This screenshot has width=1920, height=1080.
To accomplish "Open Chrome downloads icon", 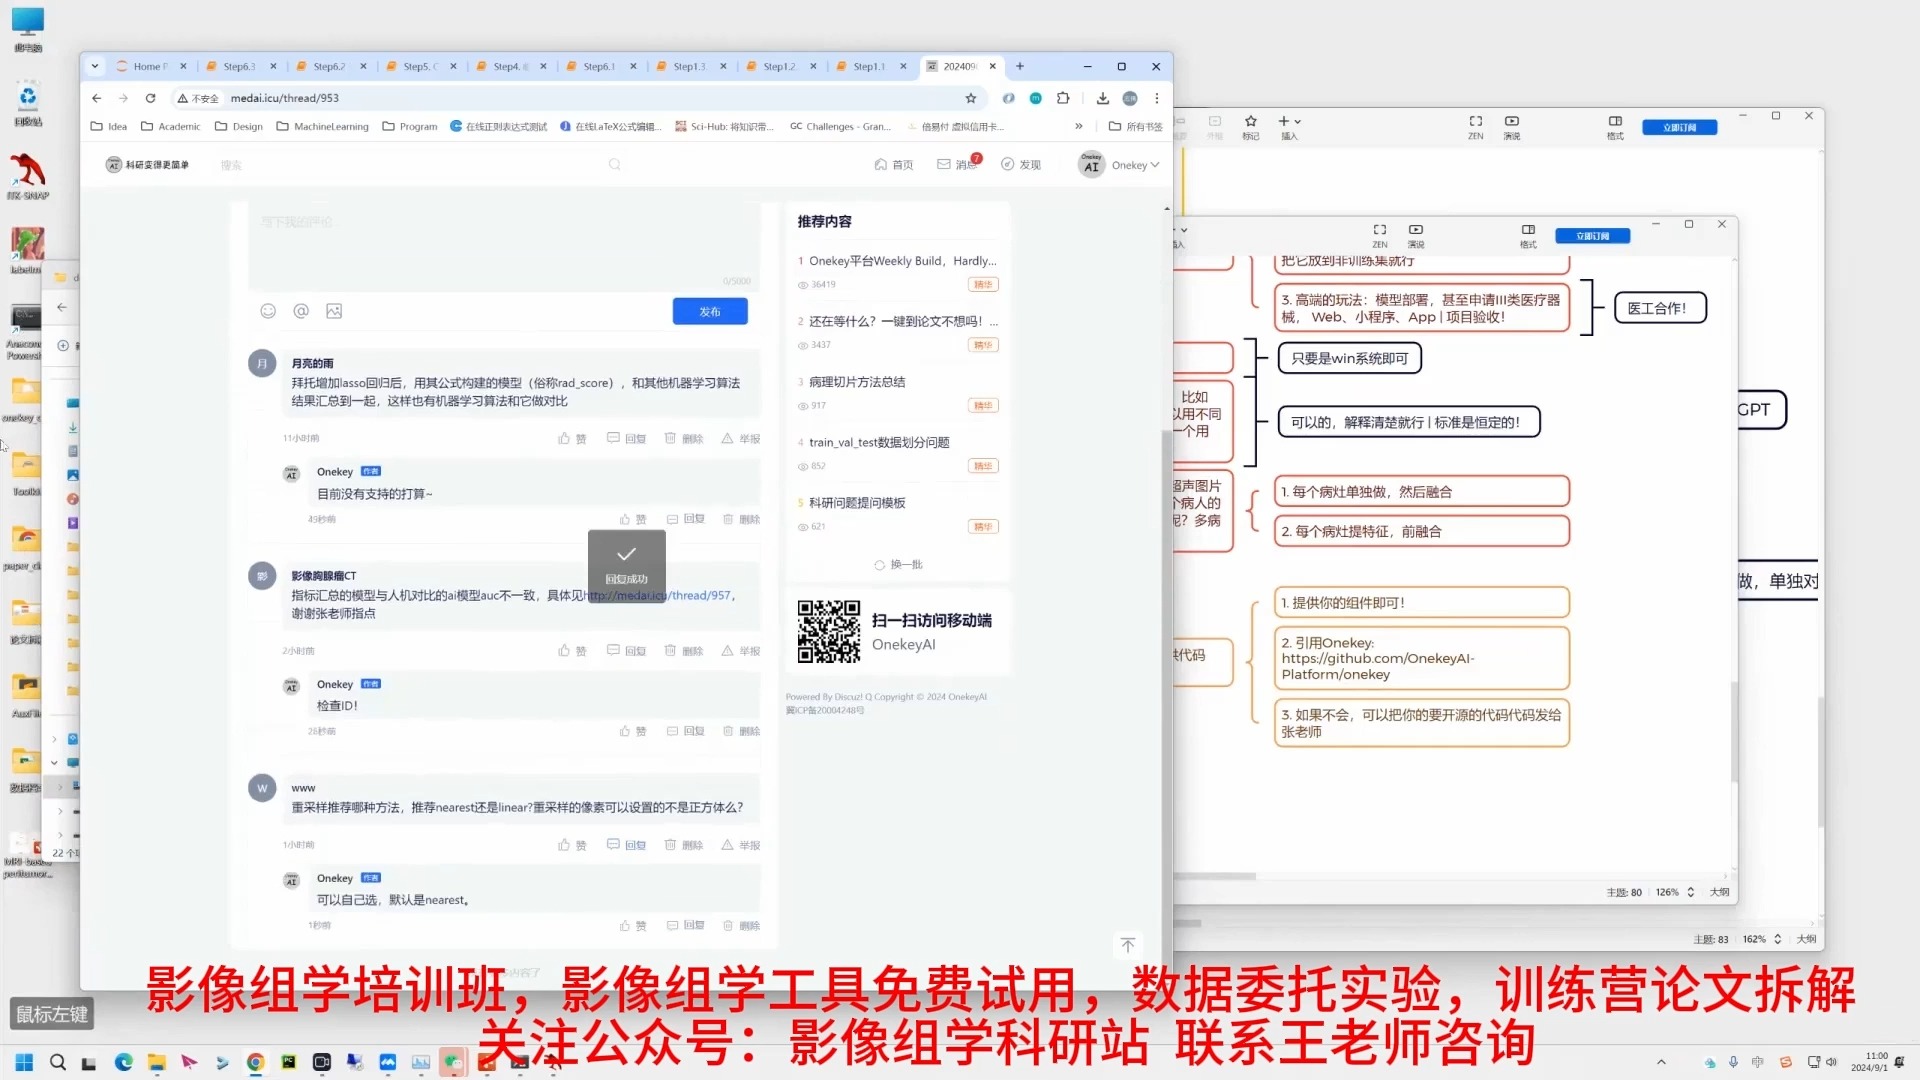I will [x=1102, y=98].
